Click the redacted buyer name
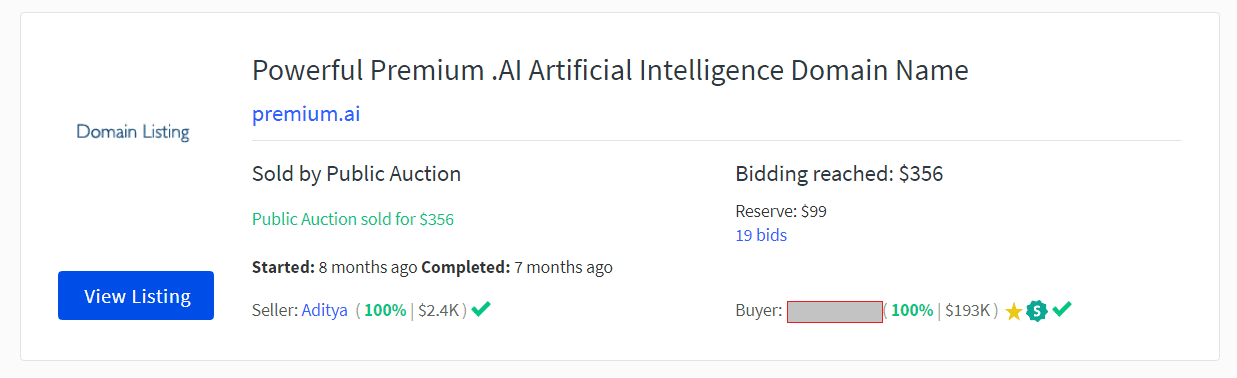The image size is (1237, 378). point(835,311)
